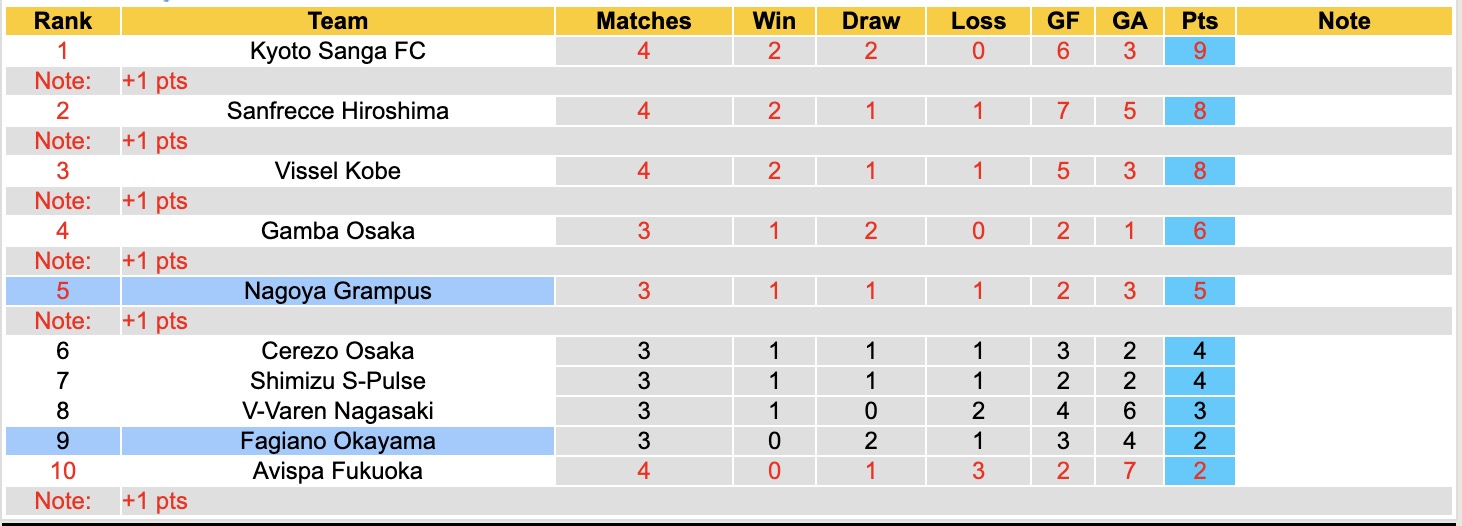Click the Pts column header

click(x=1199, y=21)
